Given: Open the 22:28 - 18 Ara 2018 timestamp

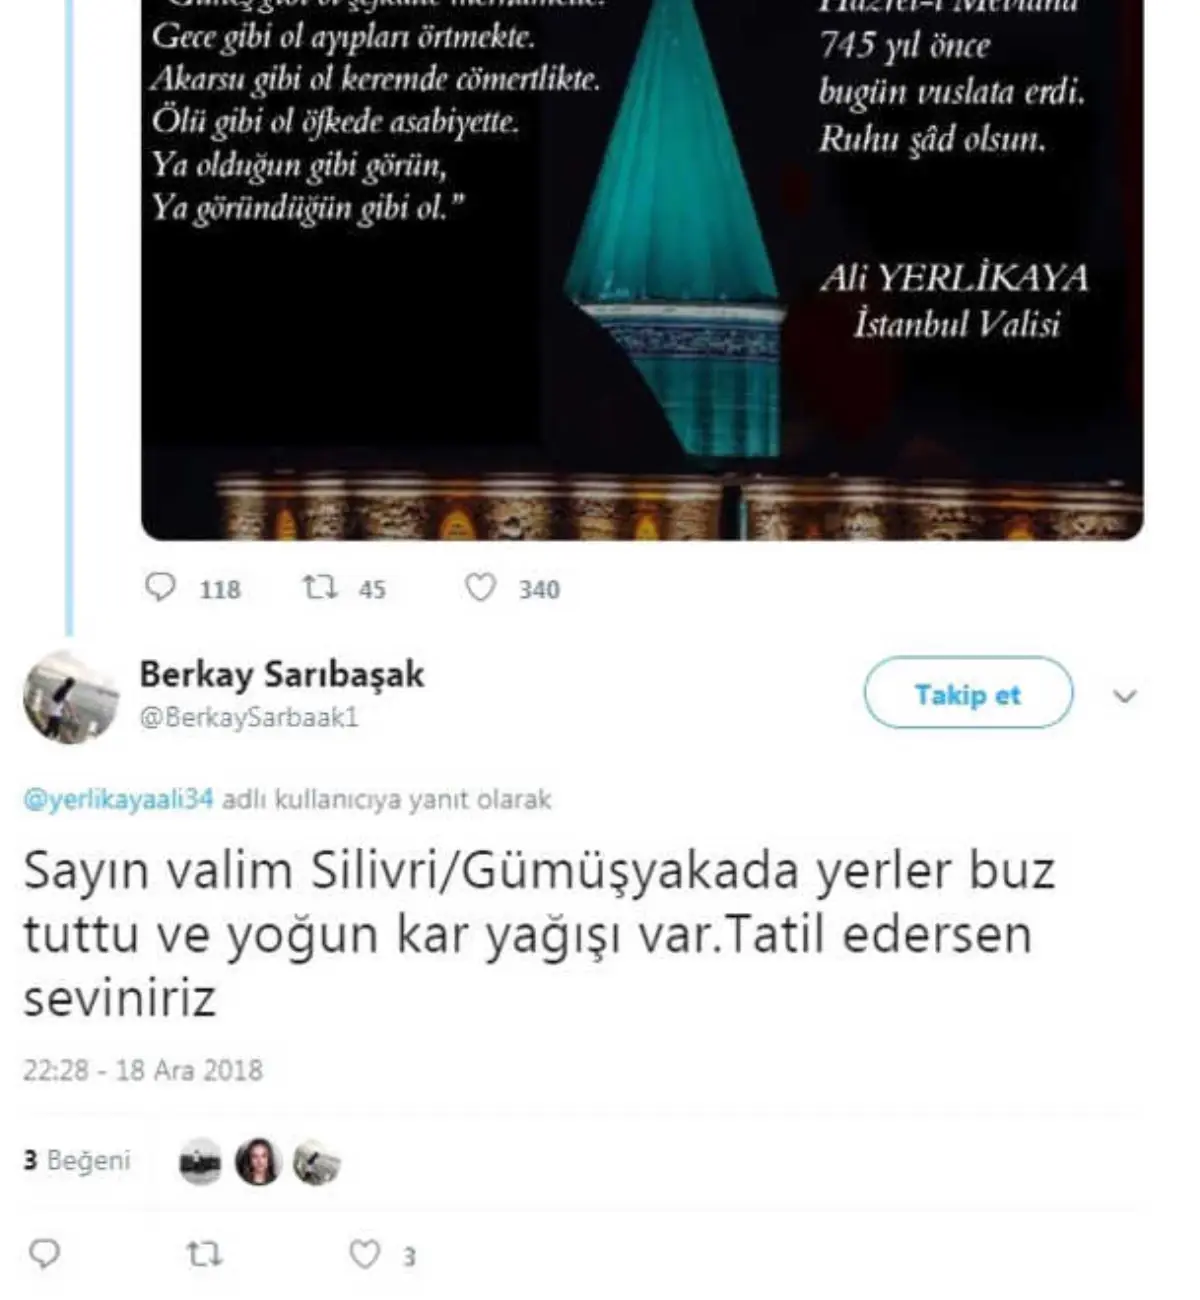Looking at the screenshot, I should [143, 1070].
